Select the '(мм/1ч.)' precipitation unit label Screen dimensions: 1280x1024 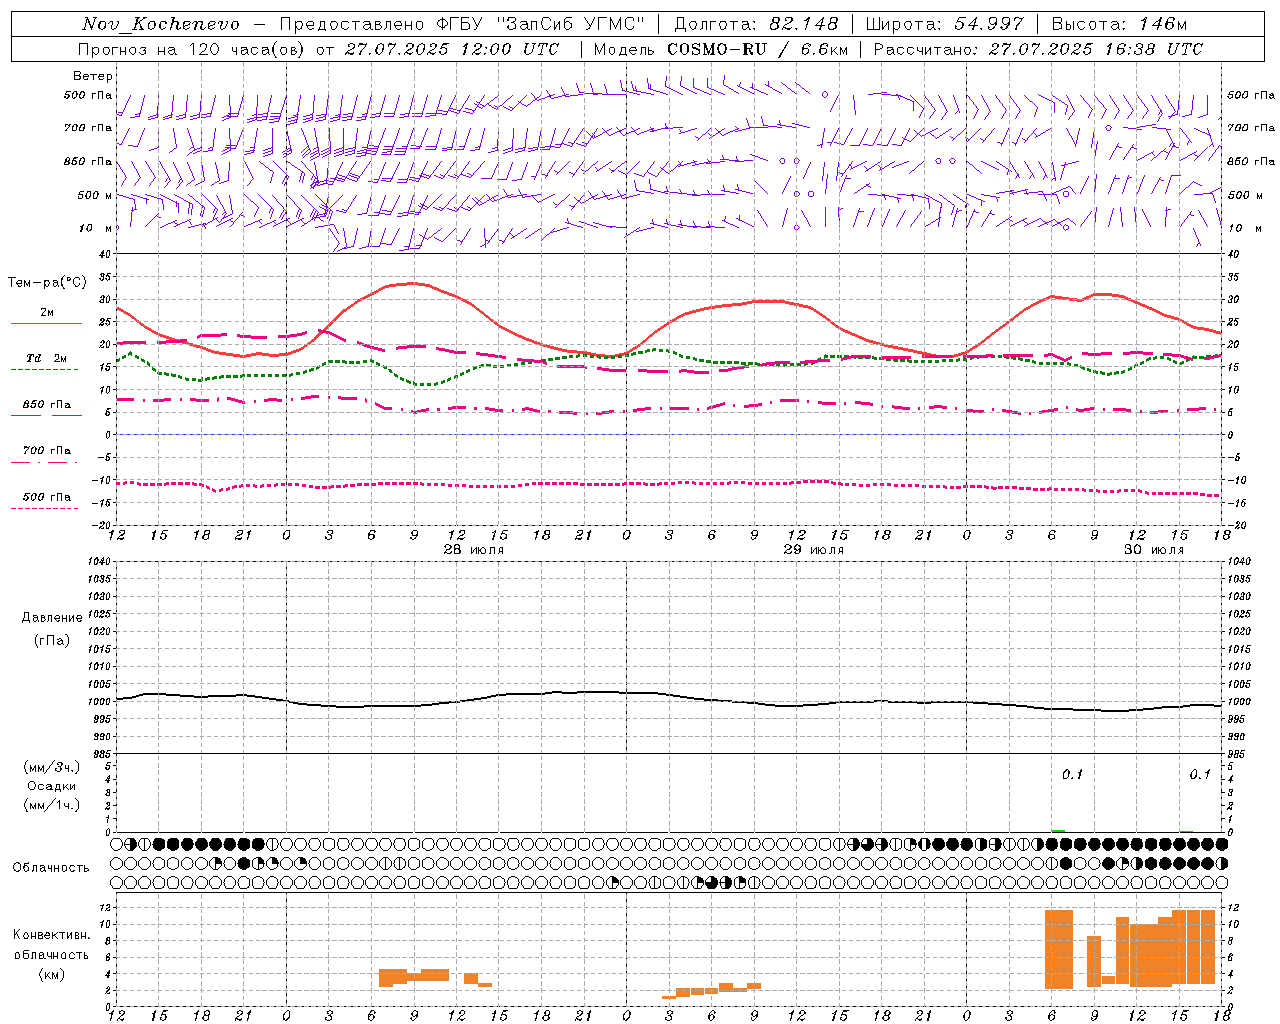pyautogui.click(x=52, y=805)
